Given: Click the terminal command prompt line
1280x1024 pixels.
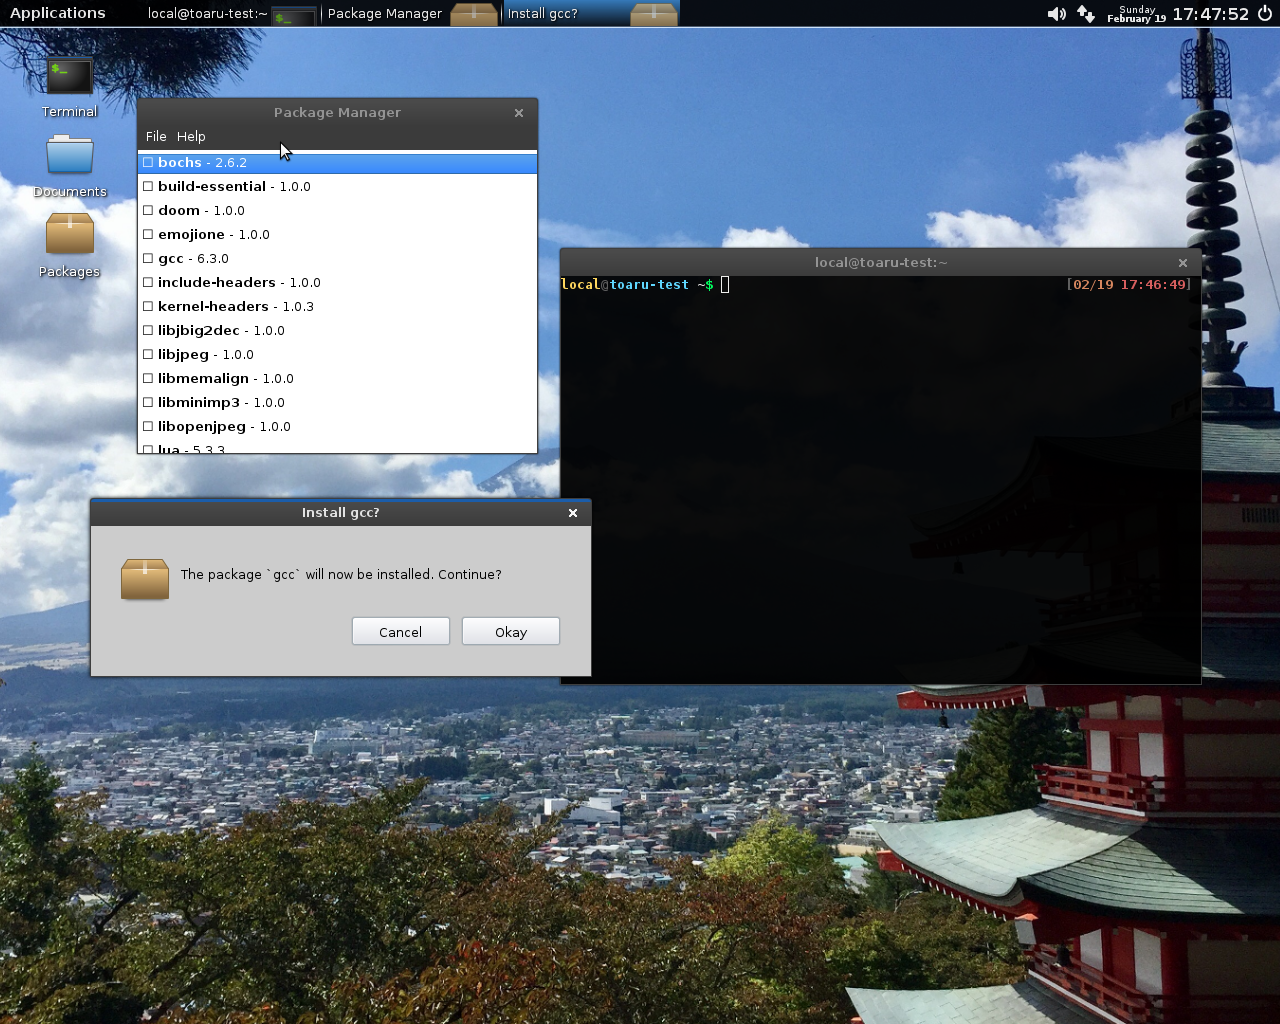Looking at the screenshot, I should tap(876, 285).
